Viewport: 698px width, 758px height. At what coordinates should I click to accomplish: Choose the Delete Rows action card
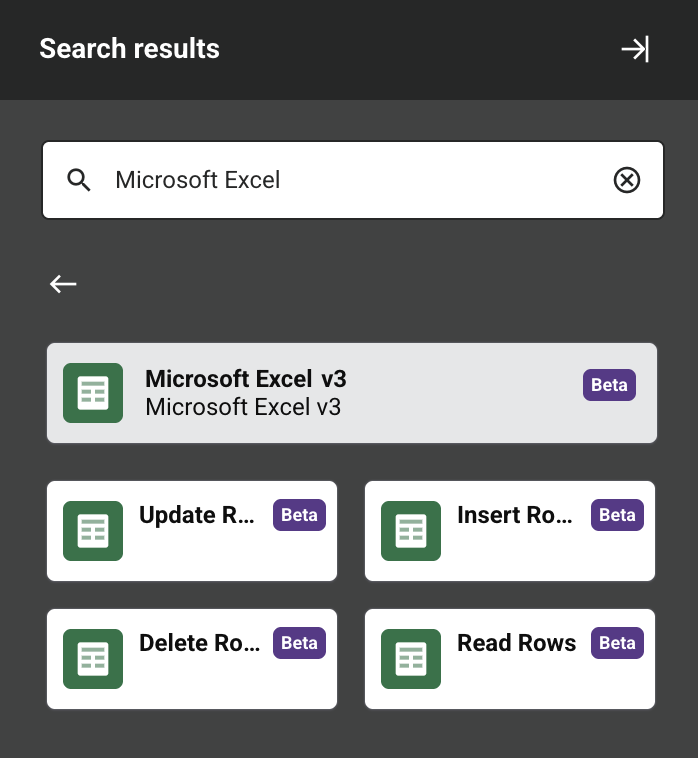point(192,659)
